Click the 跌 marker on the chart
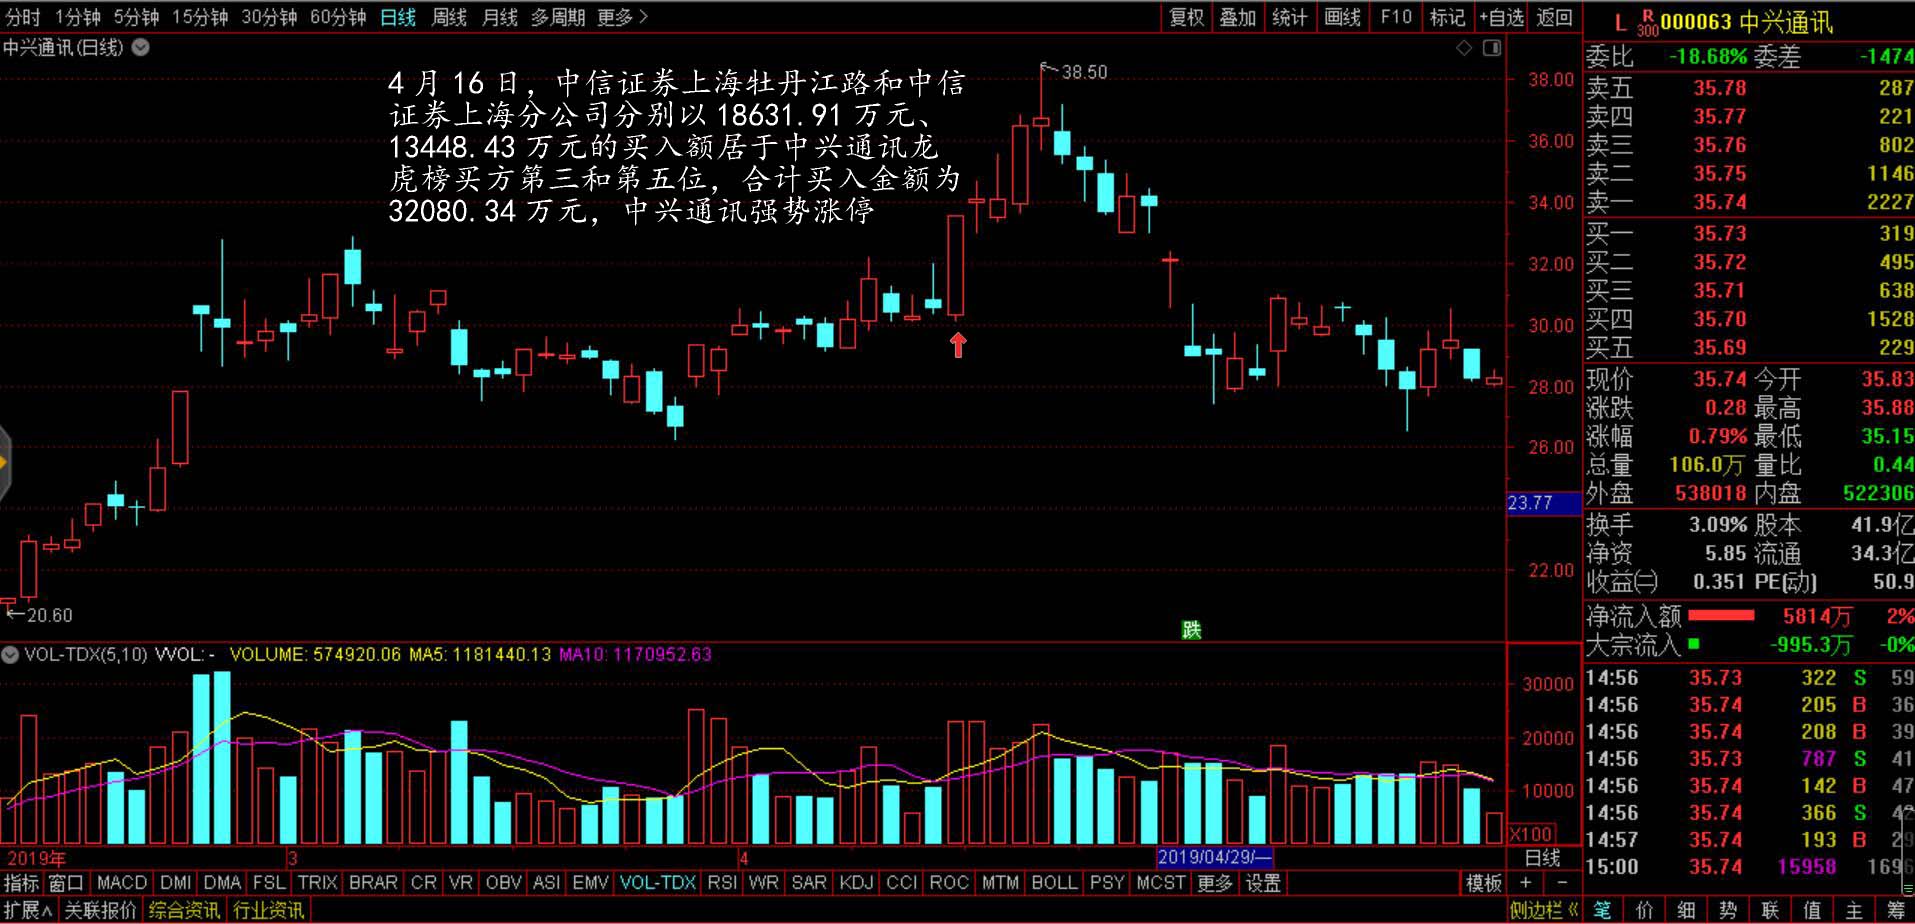This screenshot has height=924, width=1915. click(1191, 629)
